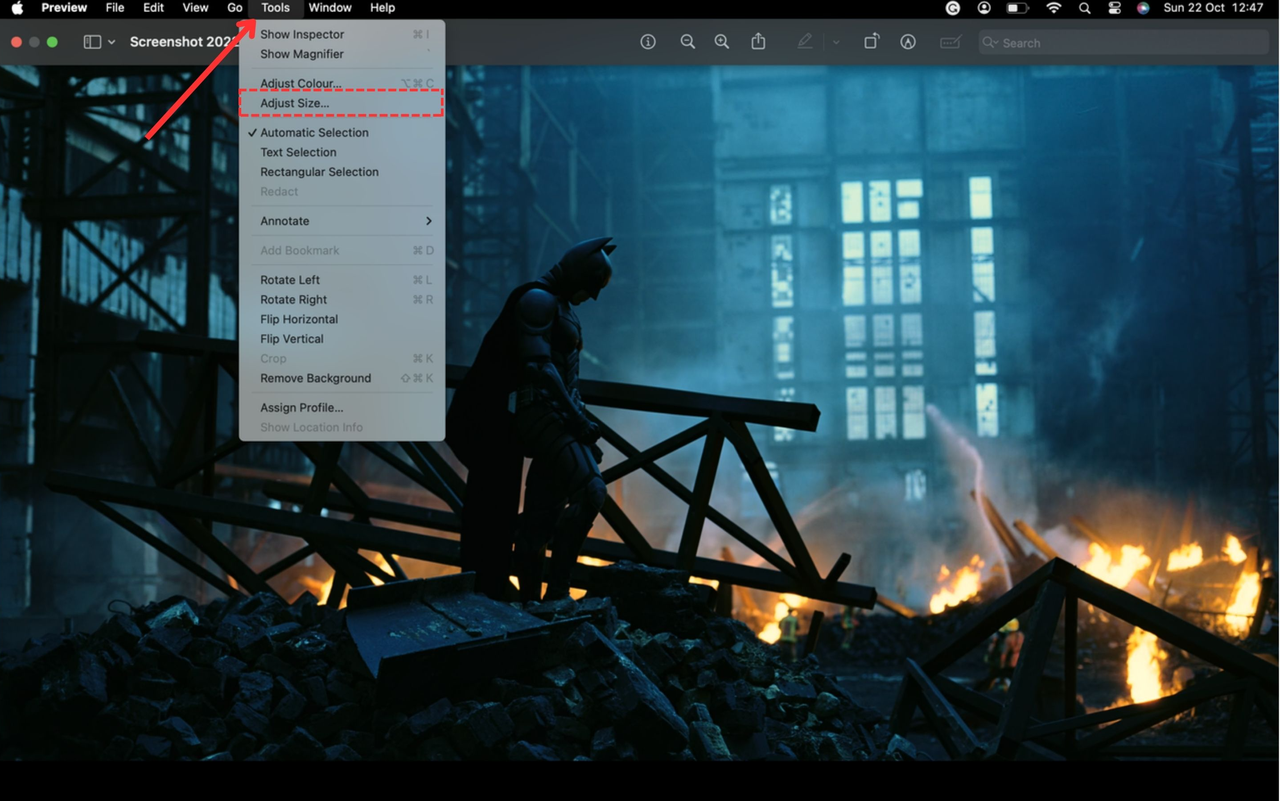1280x801 pixels.
Task: Select the Highlight tool icon
Action: pyautogui.click(x=803, y=42)
